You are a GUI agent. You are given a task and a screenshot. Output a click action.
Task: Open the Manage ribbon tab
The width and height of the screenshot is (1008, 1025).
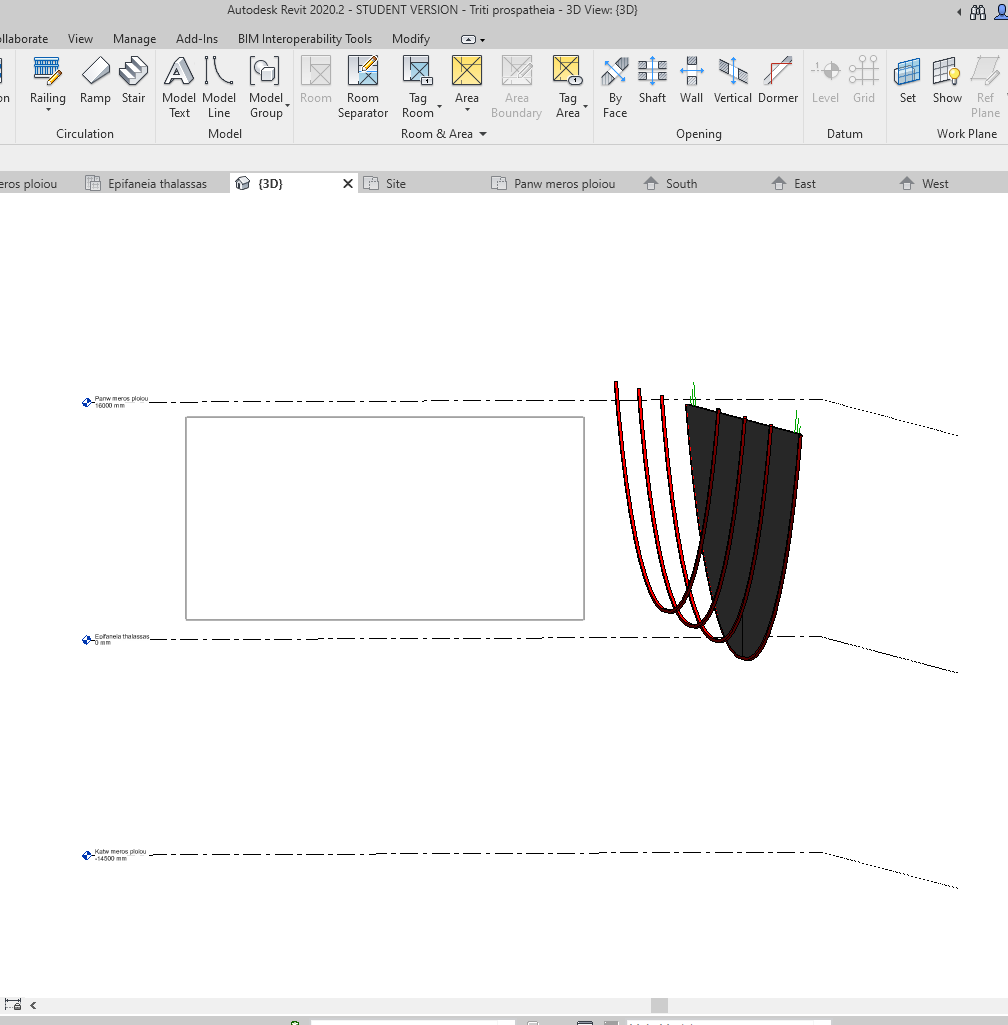(x=134, y=39)
